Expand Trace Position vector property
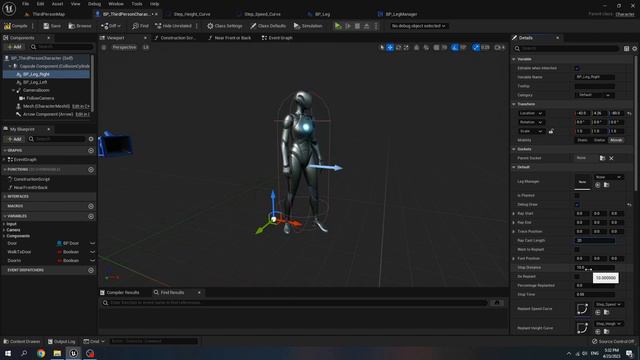The image size is (640, 360). tap(514, 231)
